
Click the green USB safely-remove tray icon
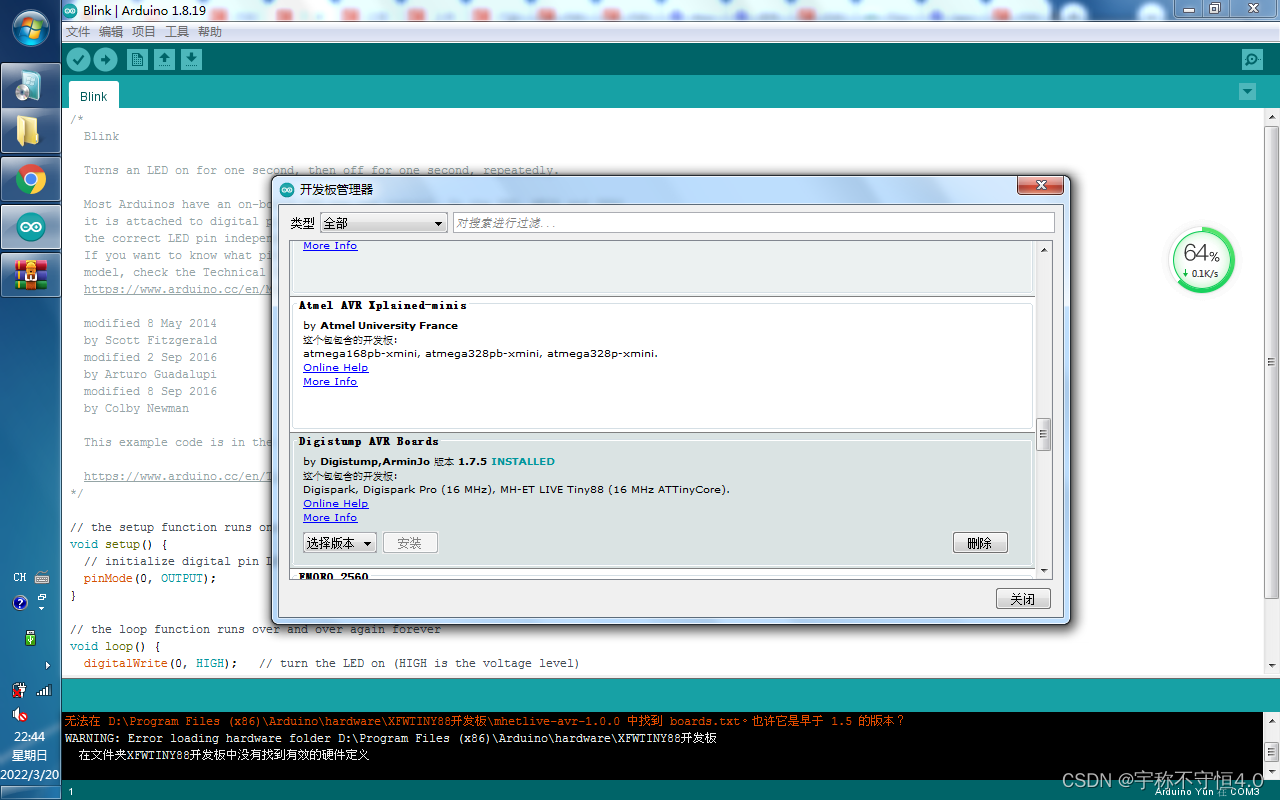click(x=30, y=638)
